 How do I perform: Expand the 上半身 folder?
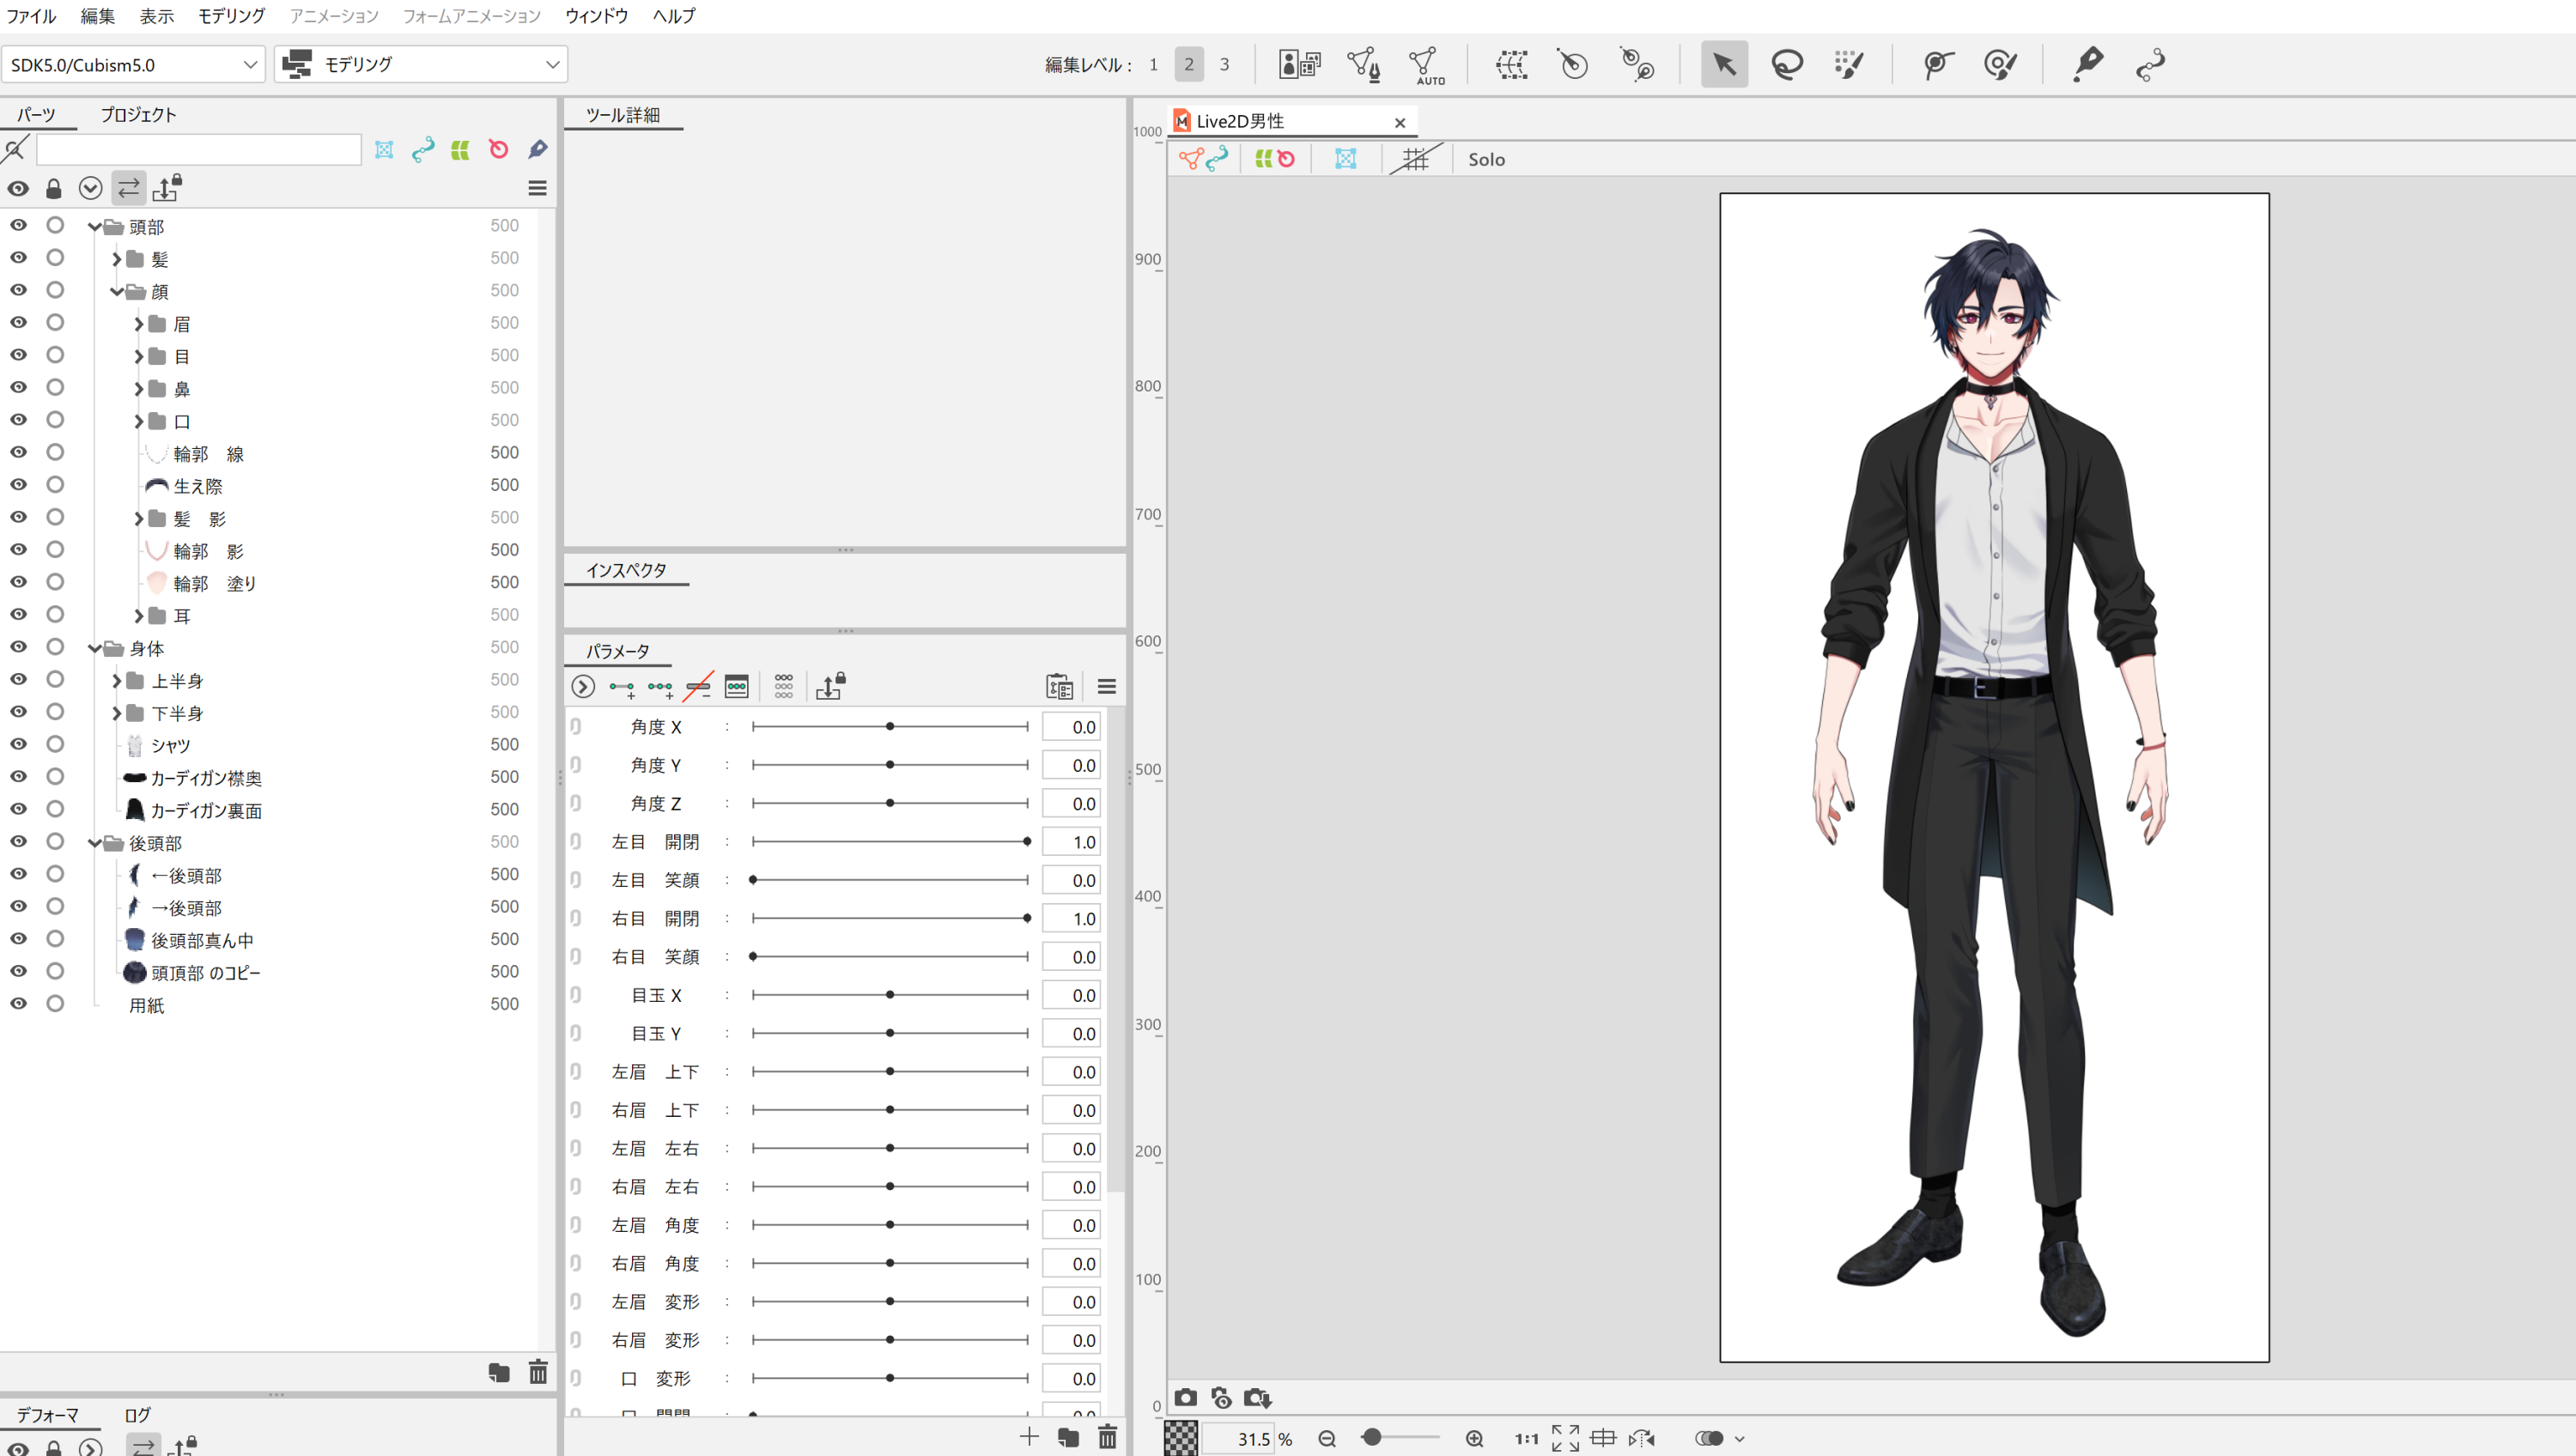pos(117,681)
